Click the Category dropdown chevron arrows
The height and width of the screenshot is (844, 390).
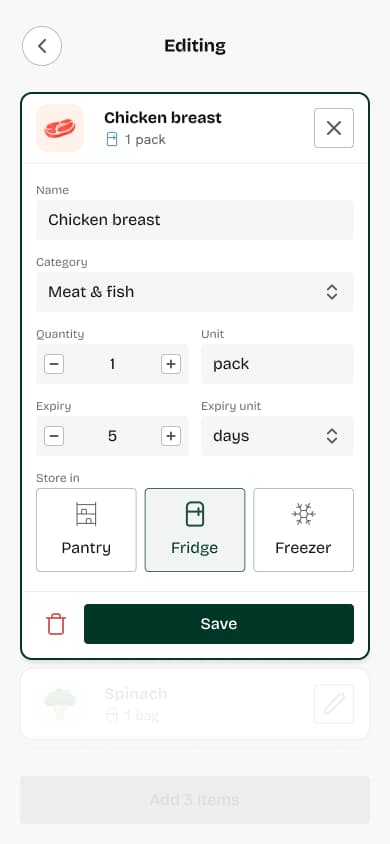click(x=332, y=292)
